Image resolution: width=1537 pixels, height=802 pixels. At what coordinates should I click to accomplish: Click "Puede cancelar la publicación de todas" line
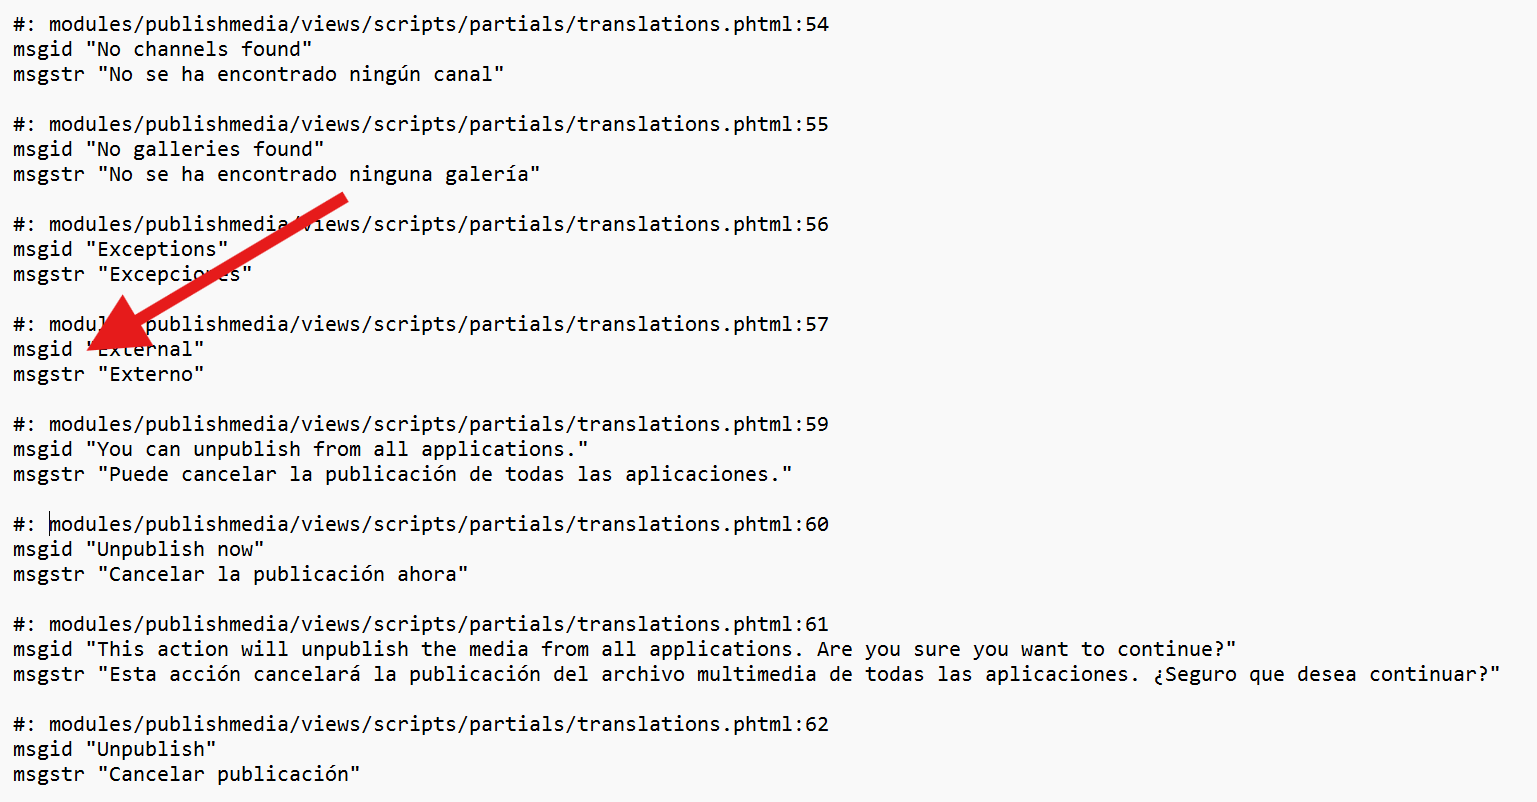click(x=403, y=474)
